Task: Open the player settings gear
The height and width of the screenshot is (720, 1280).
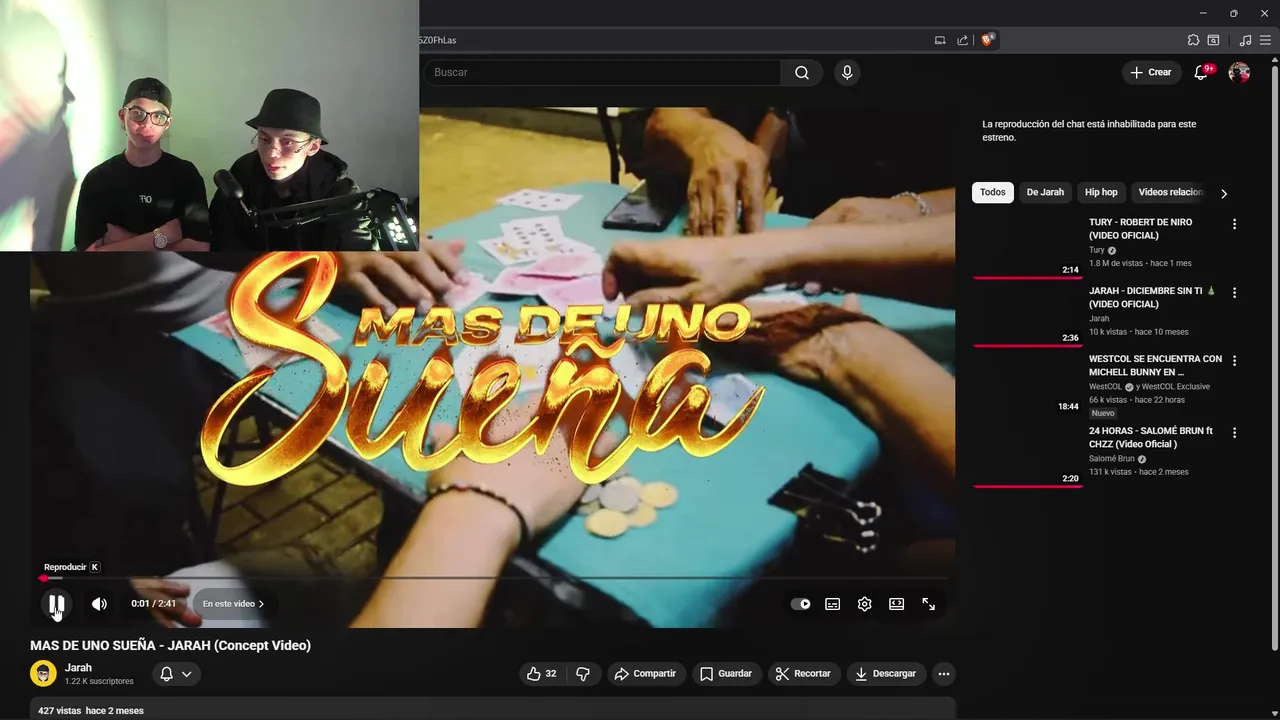Action: pos(864,604)
